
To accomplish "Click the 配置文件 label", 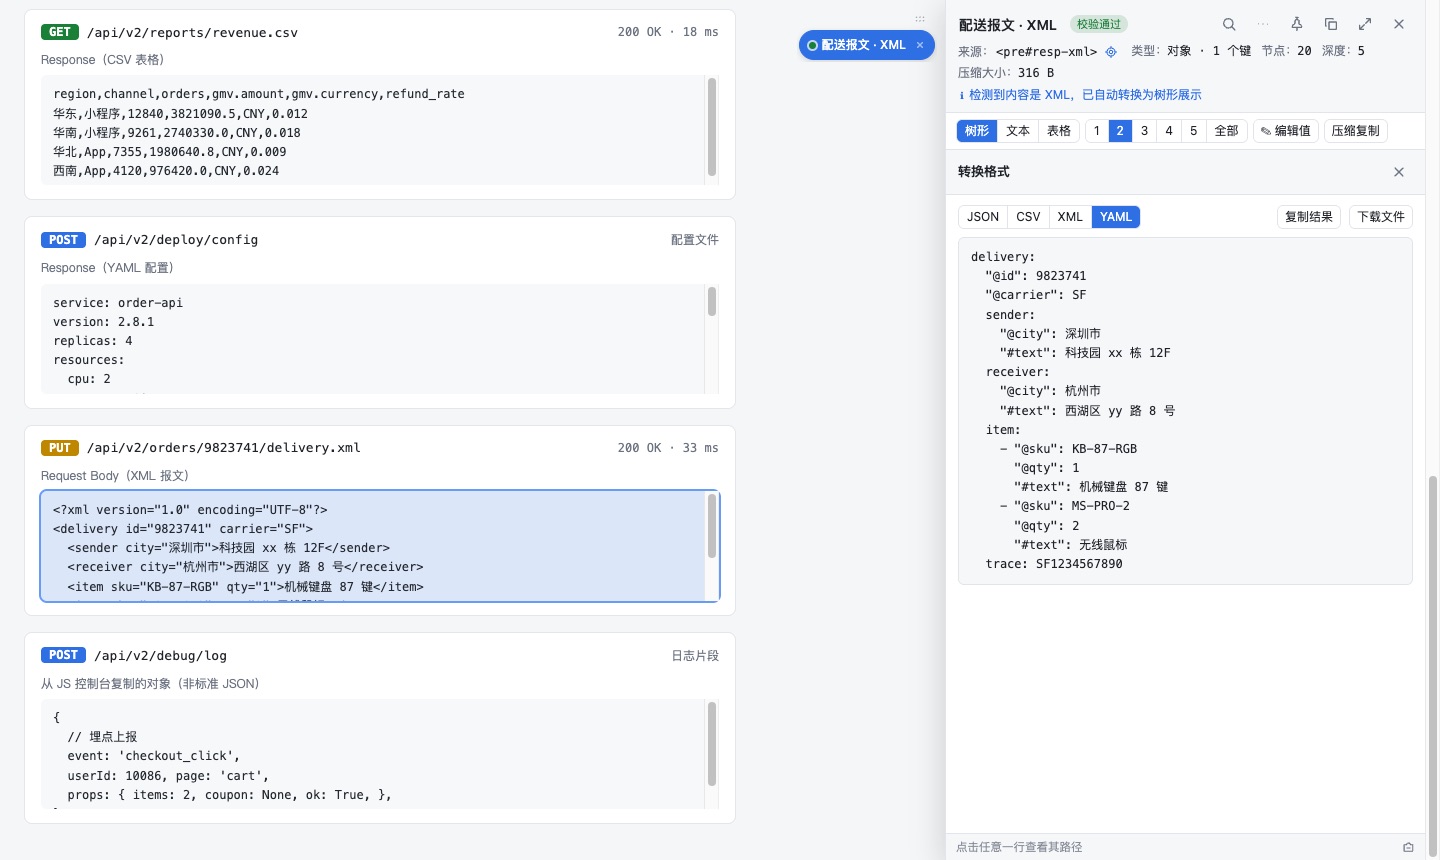I will [x=695, y=240].
